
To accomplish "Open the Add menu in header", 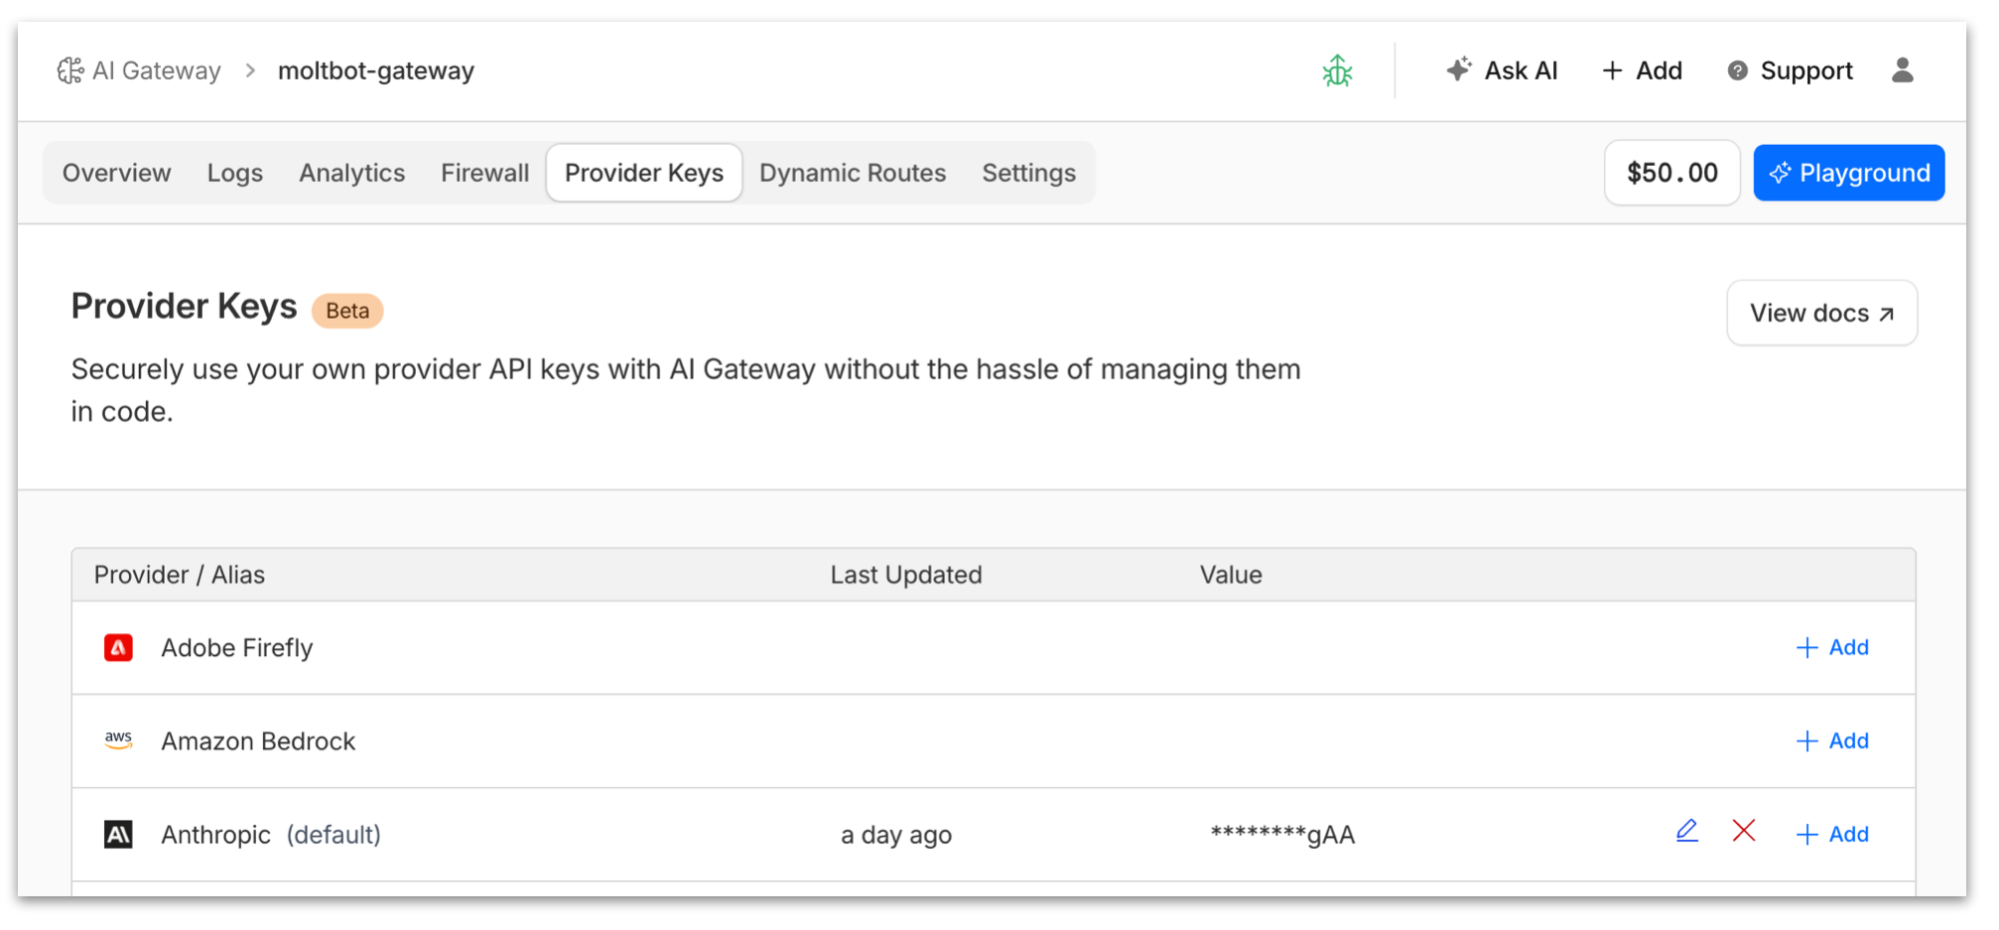I will (x=1642, y=71).
